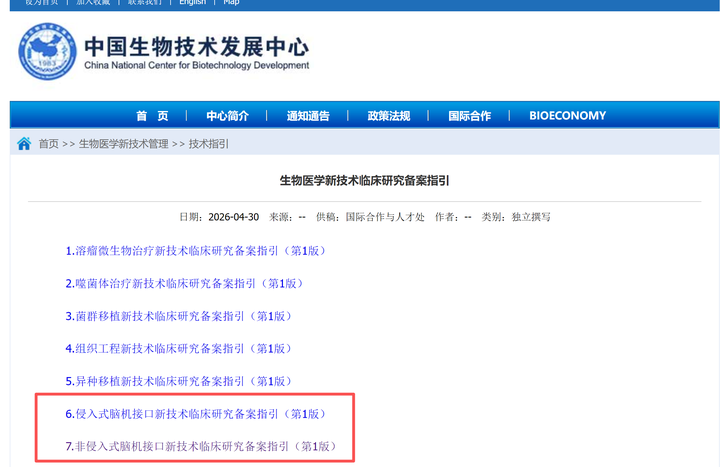The width and height of the screenshot is (720, 467).
Task: Open guideline 2 噬菌体治疗新技术 link
Action: [x=184, y=284]
